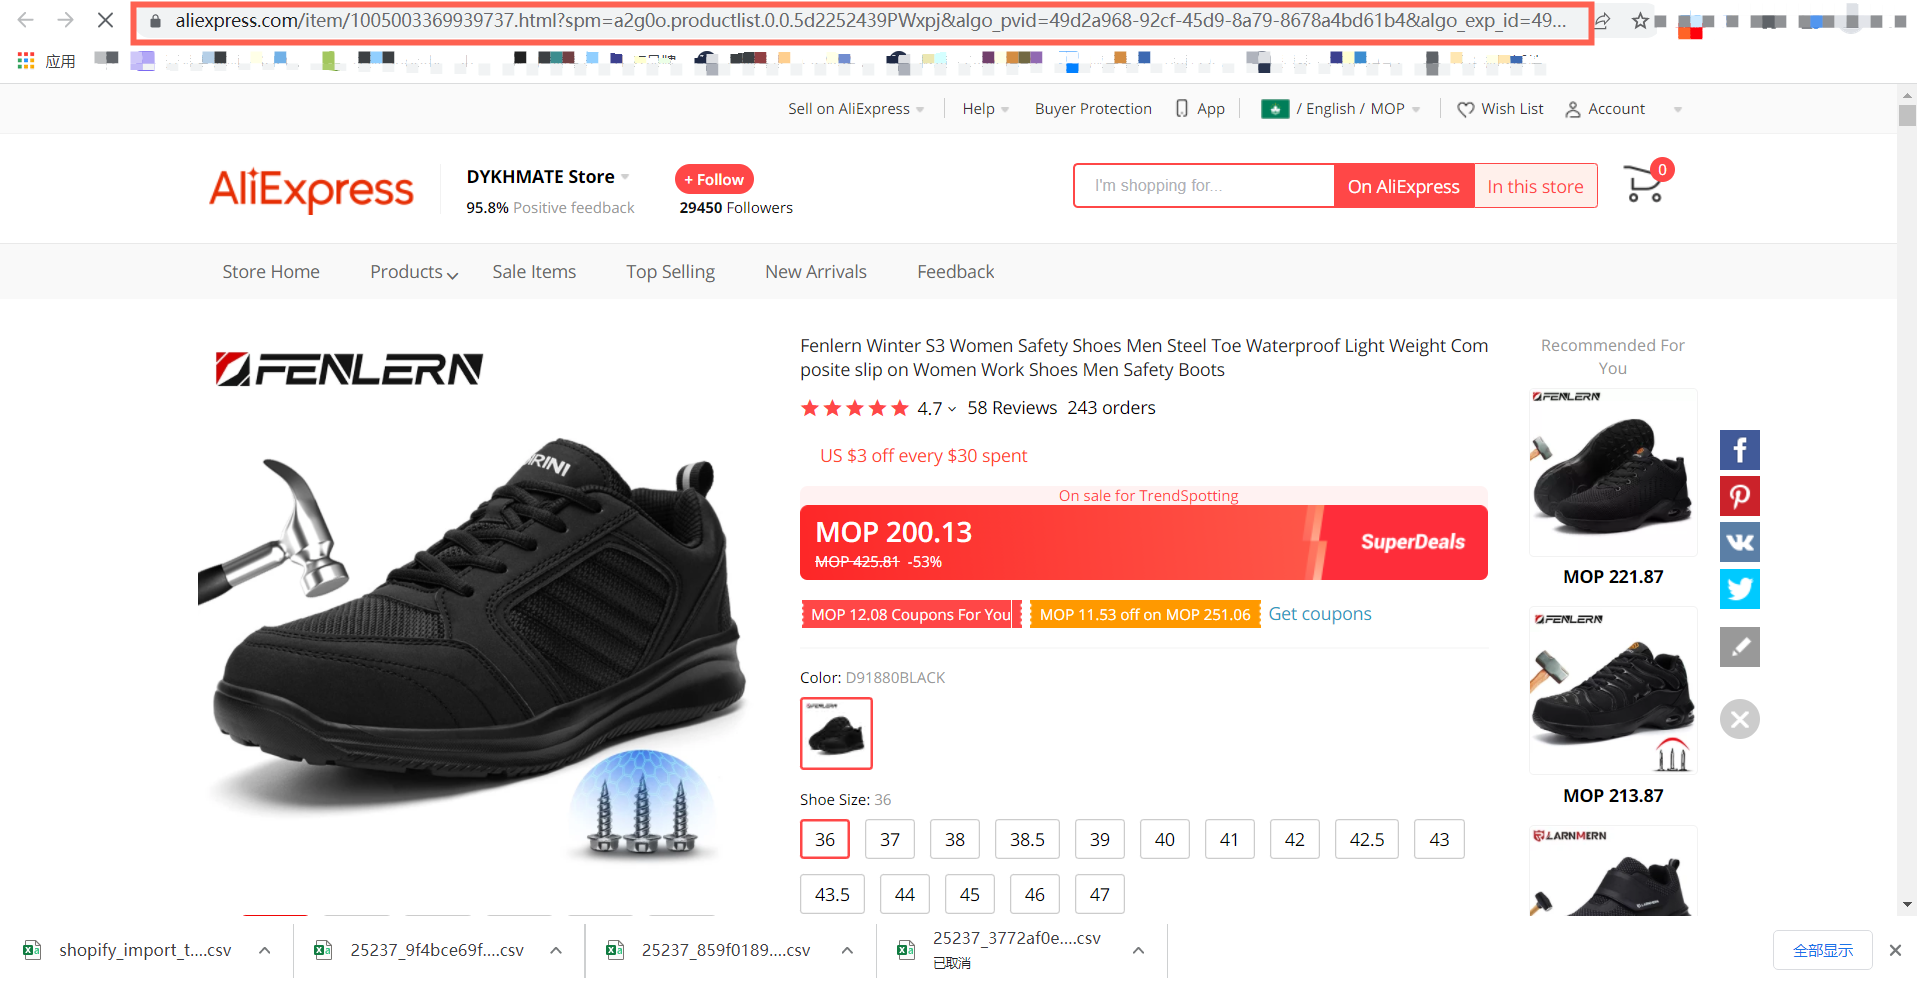
Task: Share this page via address bar share icon
Action: [x=1602, y=20]
